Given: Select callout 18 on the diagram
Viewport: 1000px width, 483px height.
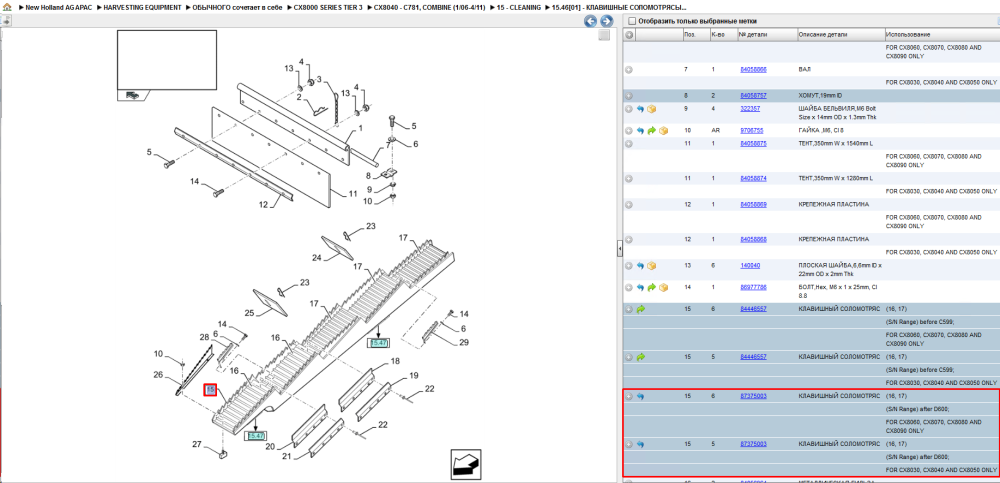Looking at the screenshot, I should coord(395,361).
